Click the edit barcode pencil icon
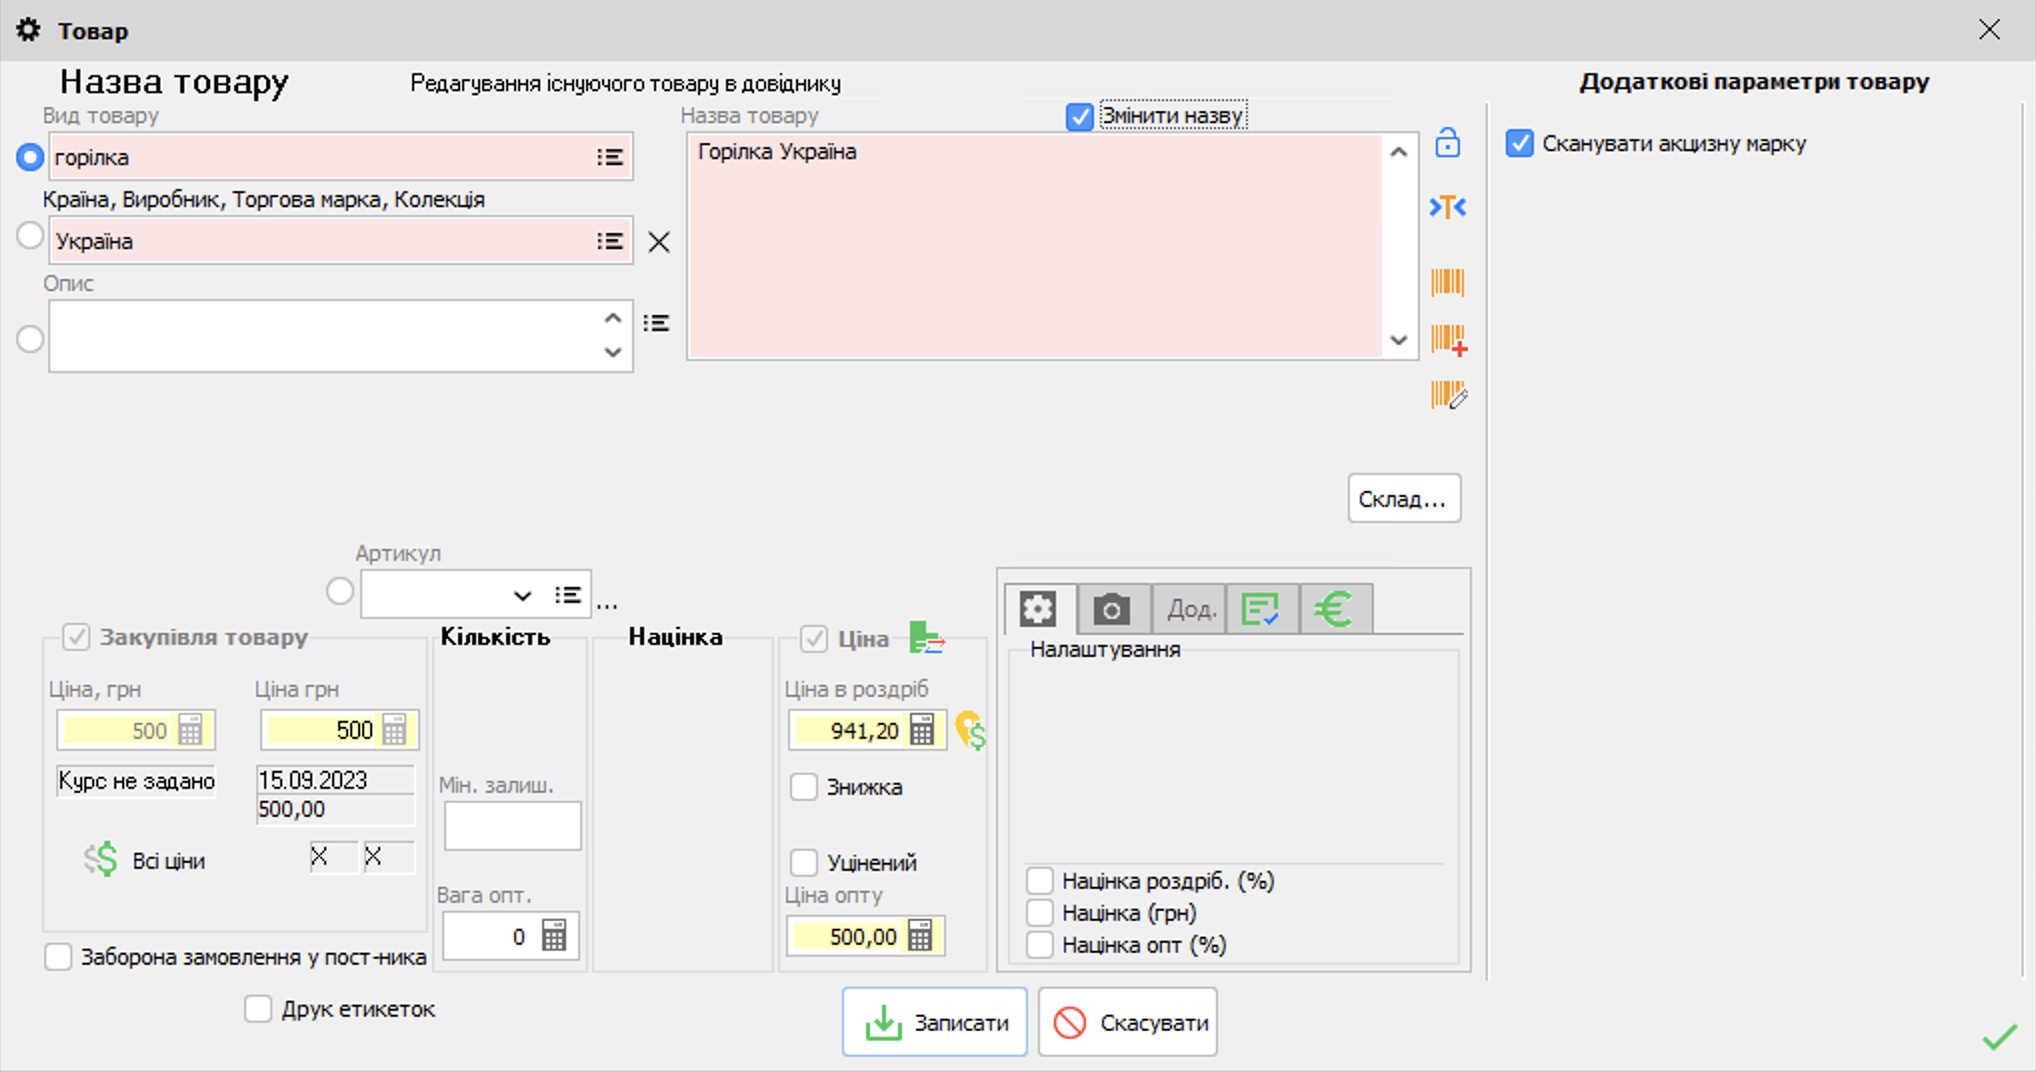 click(x=1448, y=395)
